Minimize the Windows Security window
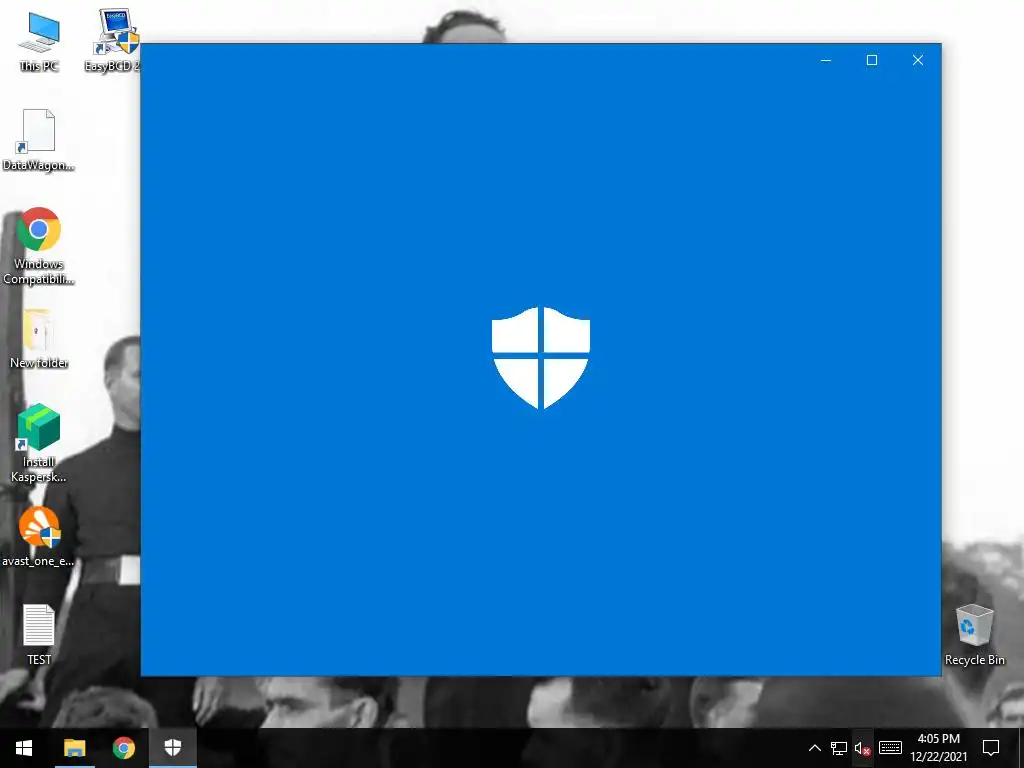The image size is (1024, 768). coord(826,60)
